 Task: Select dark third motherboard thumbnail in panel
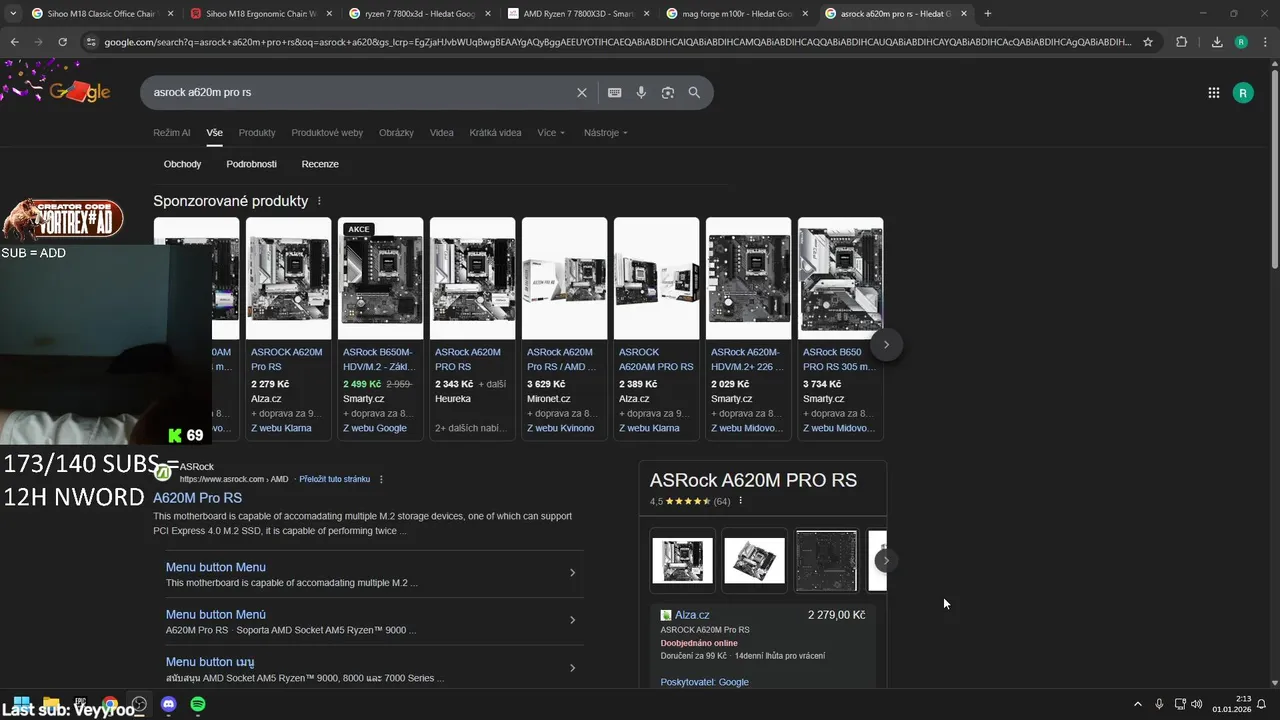(827, 561)
